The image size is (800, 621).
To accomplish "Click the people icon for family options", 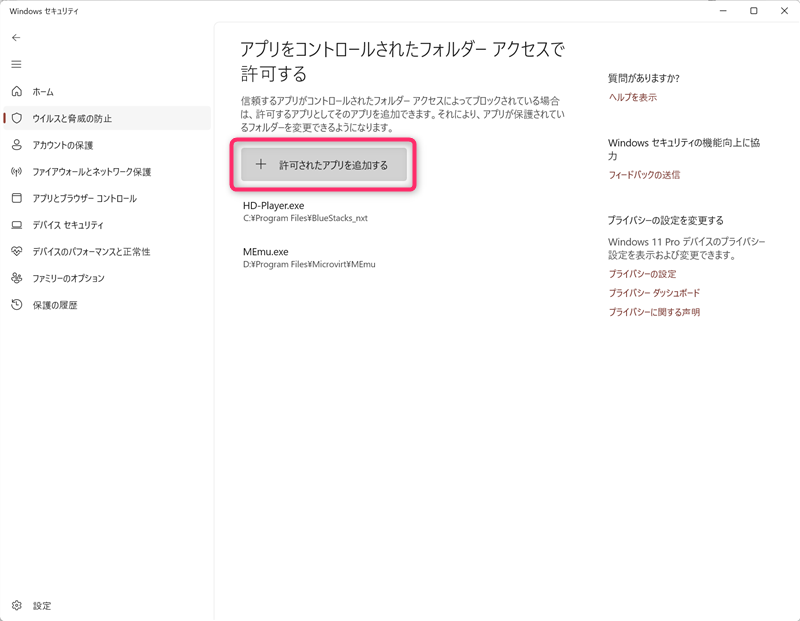I will [17, 278].
